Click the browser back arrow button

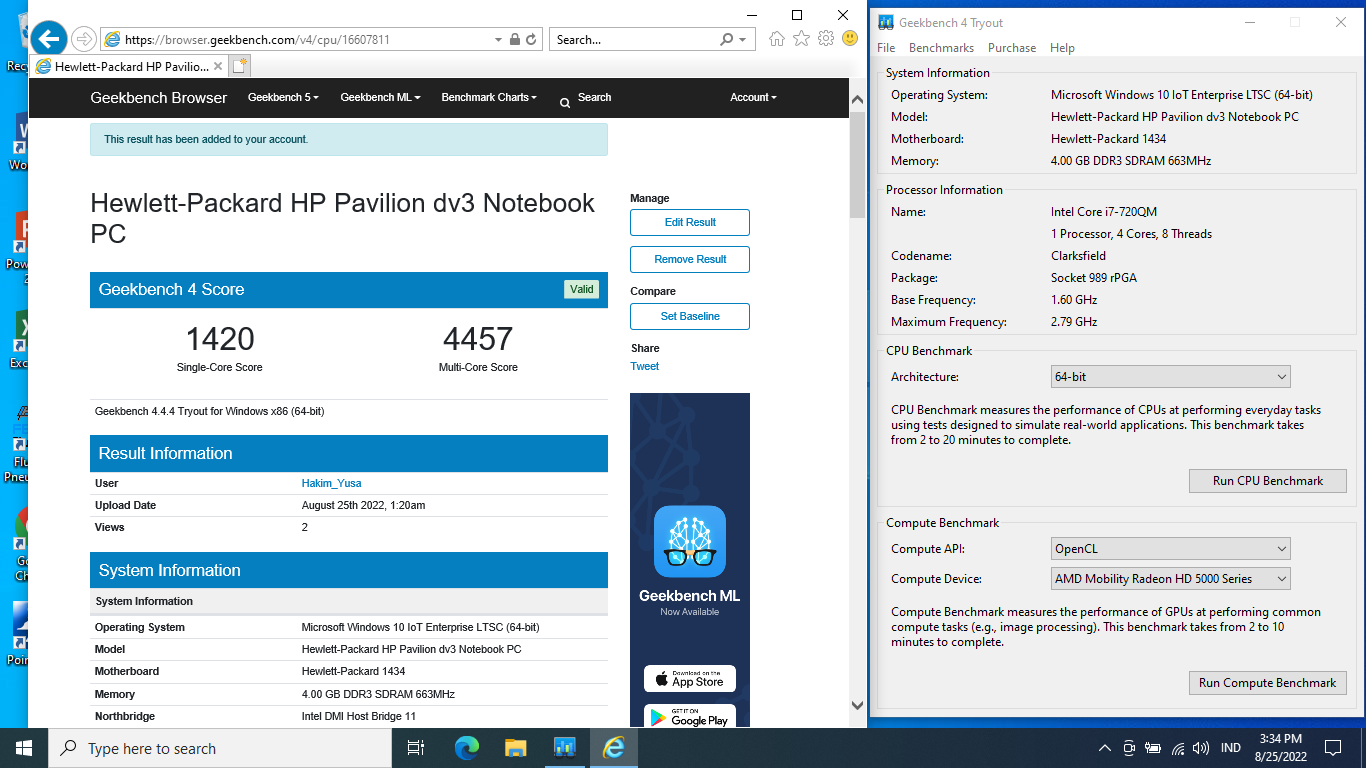[x=48, y=39]
